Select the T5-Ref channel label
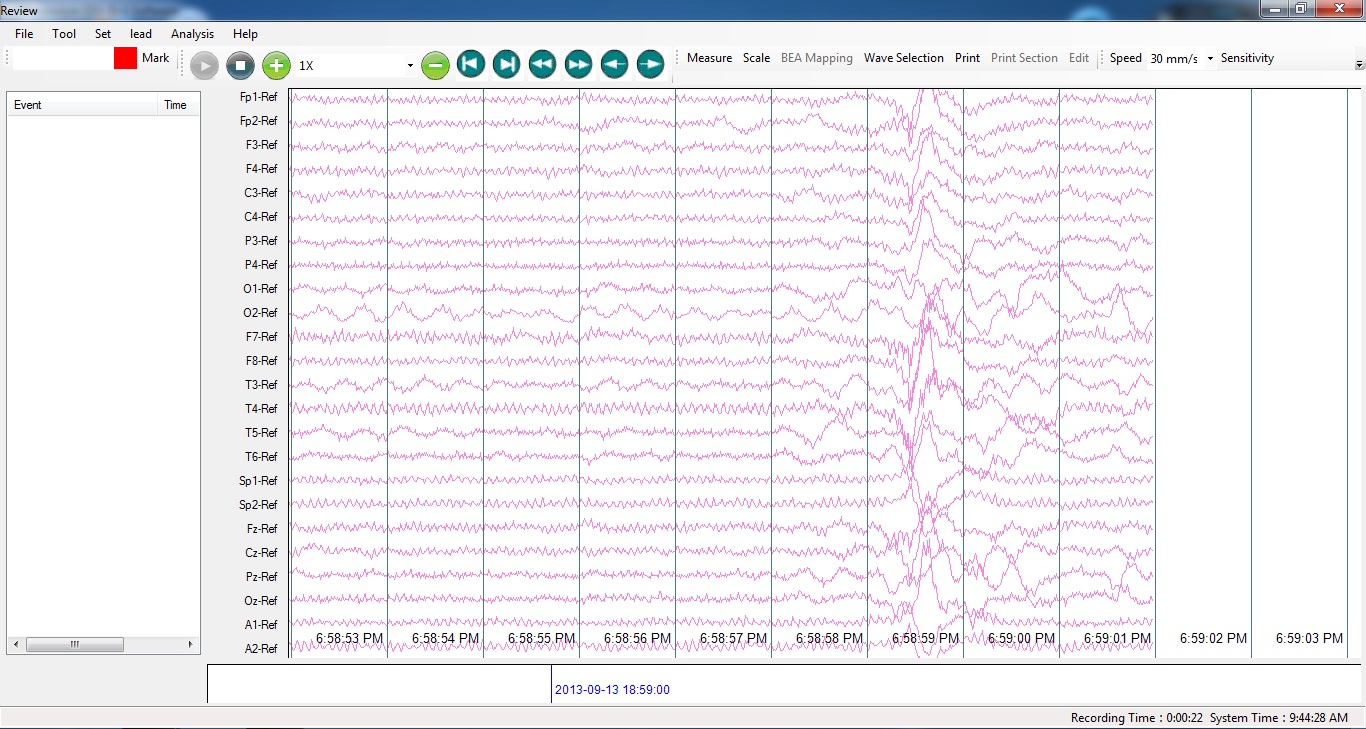This screenshot has width=1366, height=729. tap(262, 433)
